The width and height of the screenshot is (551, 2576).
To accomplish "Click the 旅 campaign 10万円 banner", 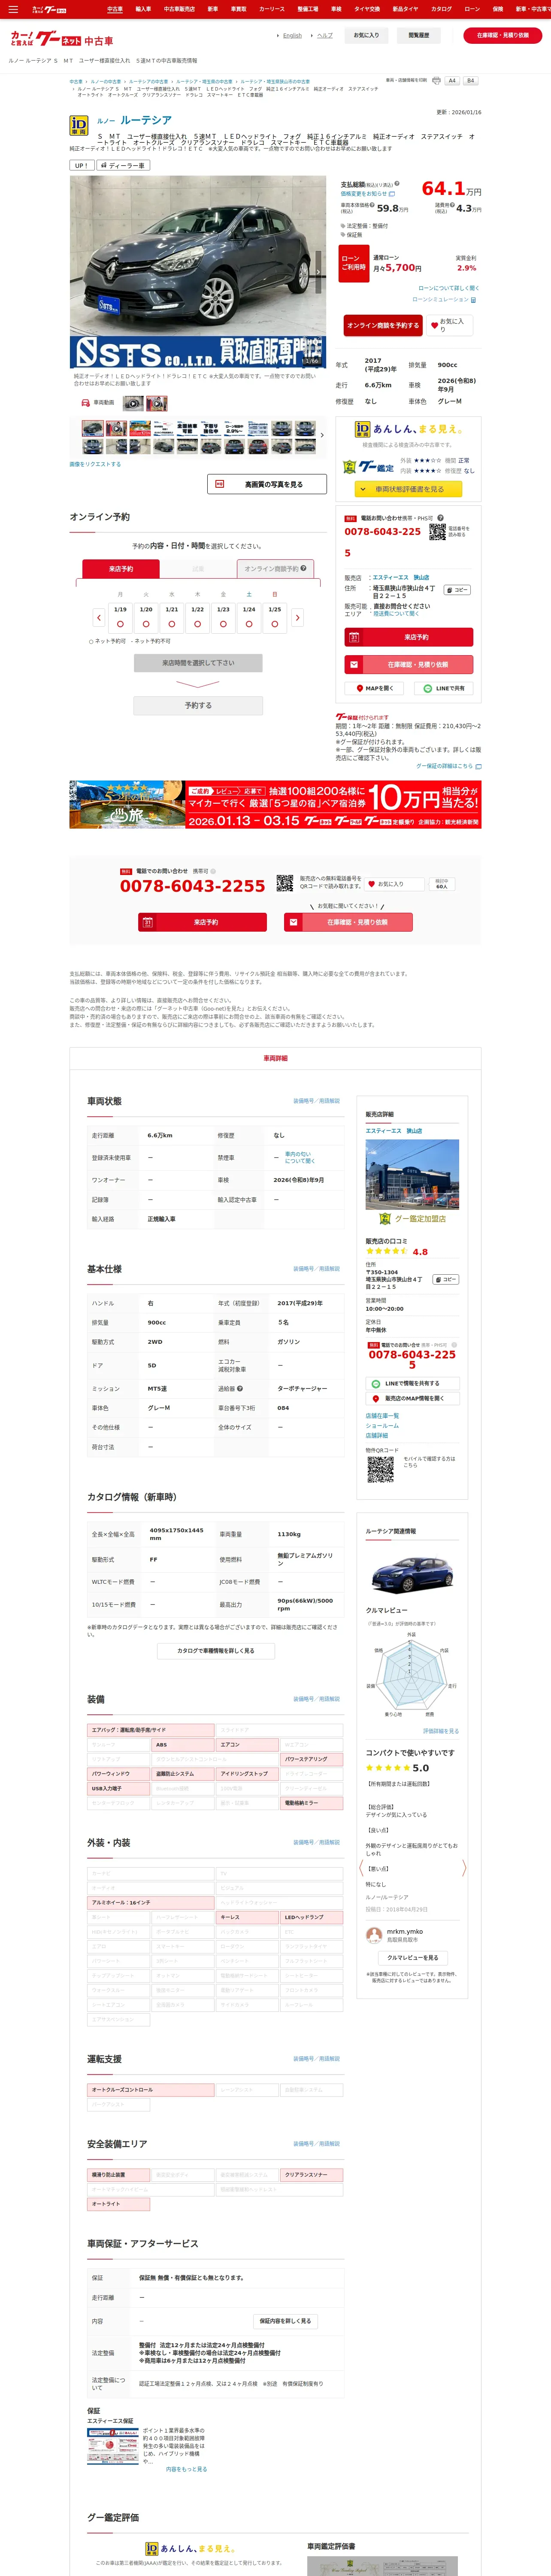I will (275, 804).
